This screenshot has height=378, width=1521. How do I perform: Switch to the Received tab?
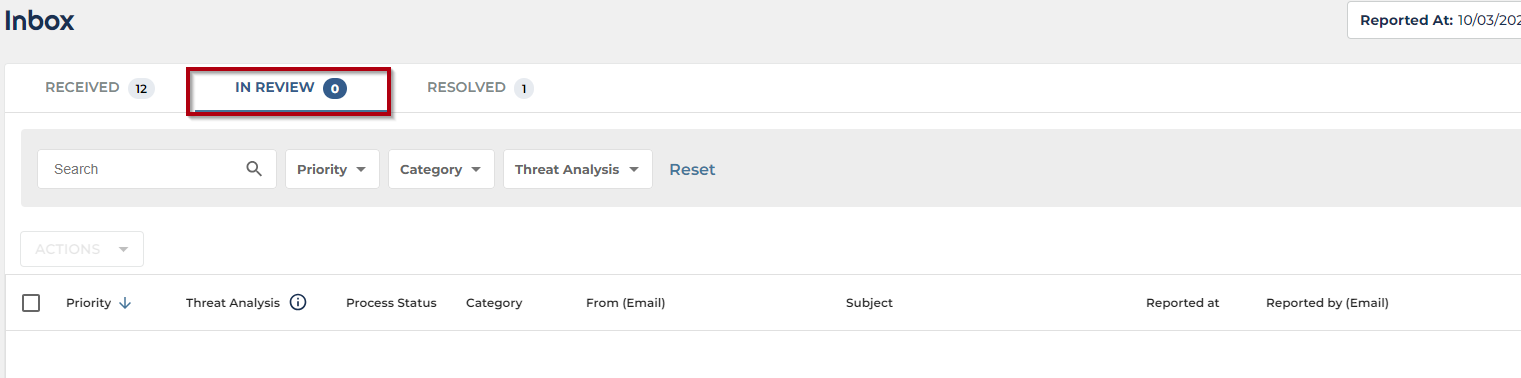(99, 88)
